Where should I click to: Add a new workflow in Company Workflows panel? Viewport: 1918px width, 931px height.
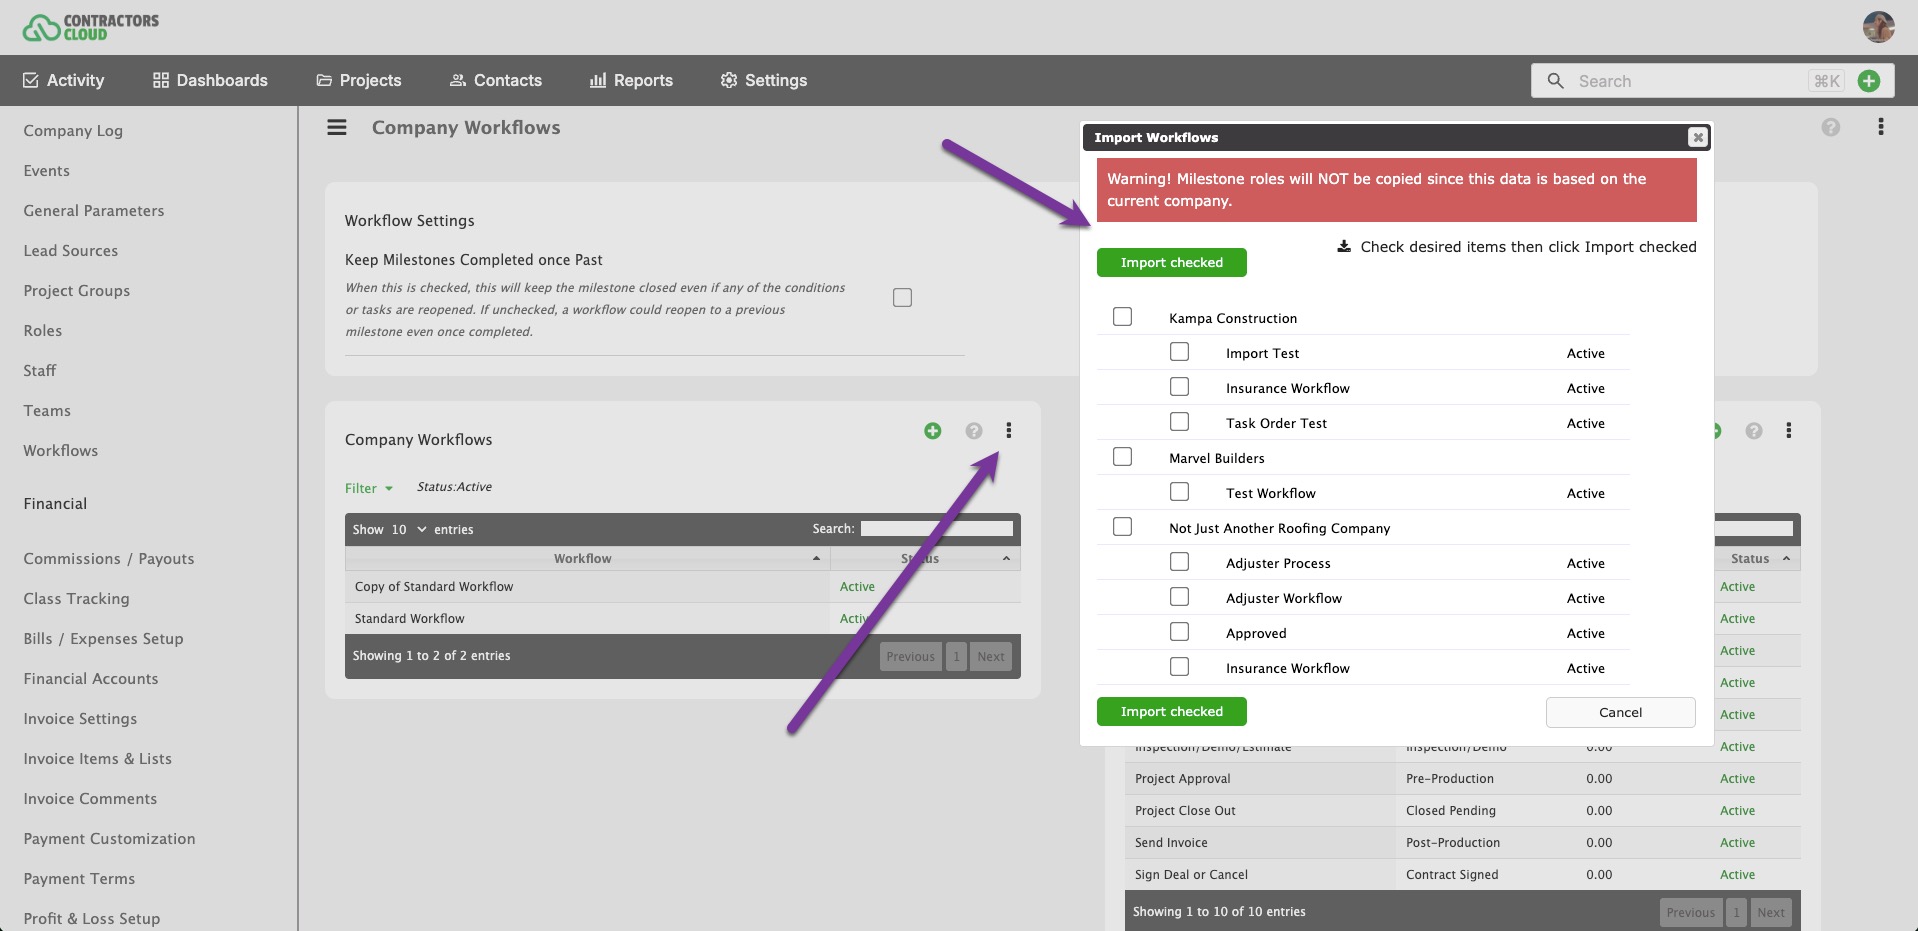pyautogui.click(x=932, y=431)
